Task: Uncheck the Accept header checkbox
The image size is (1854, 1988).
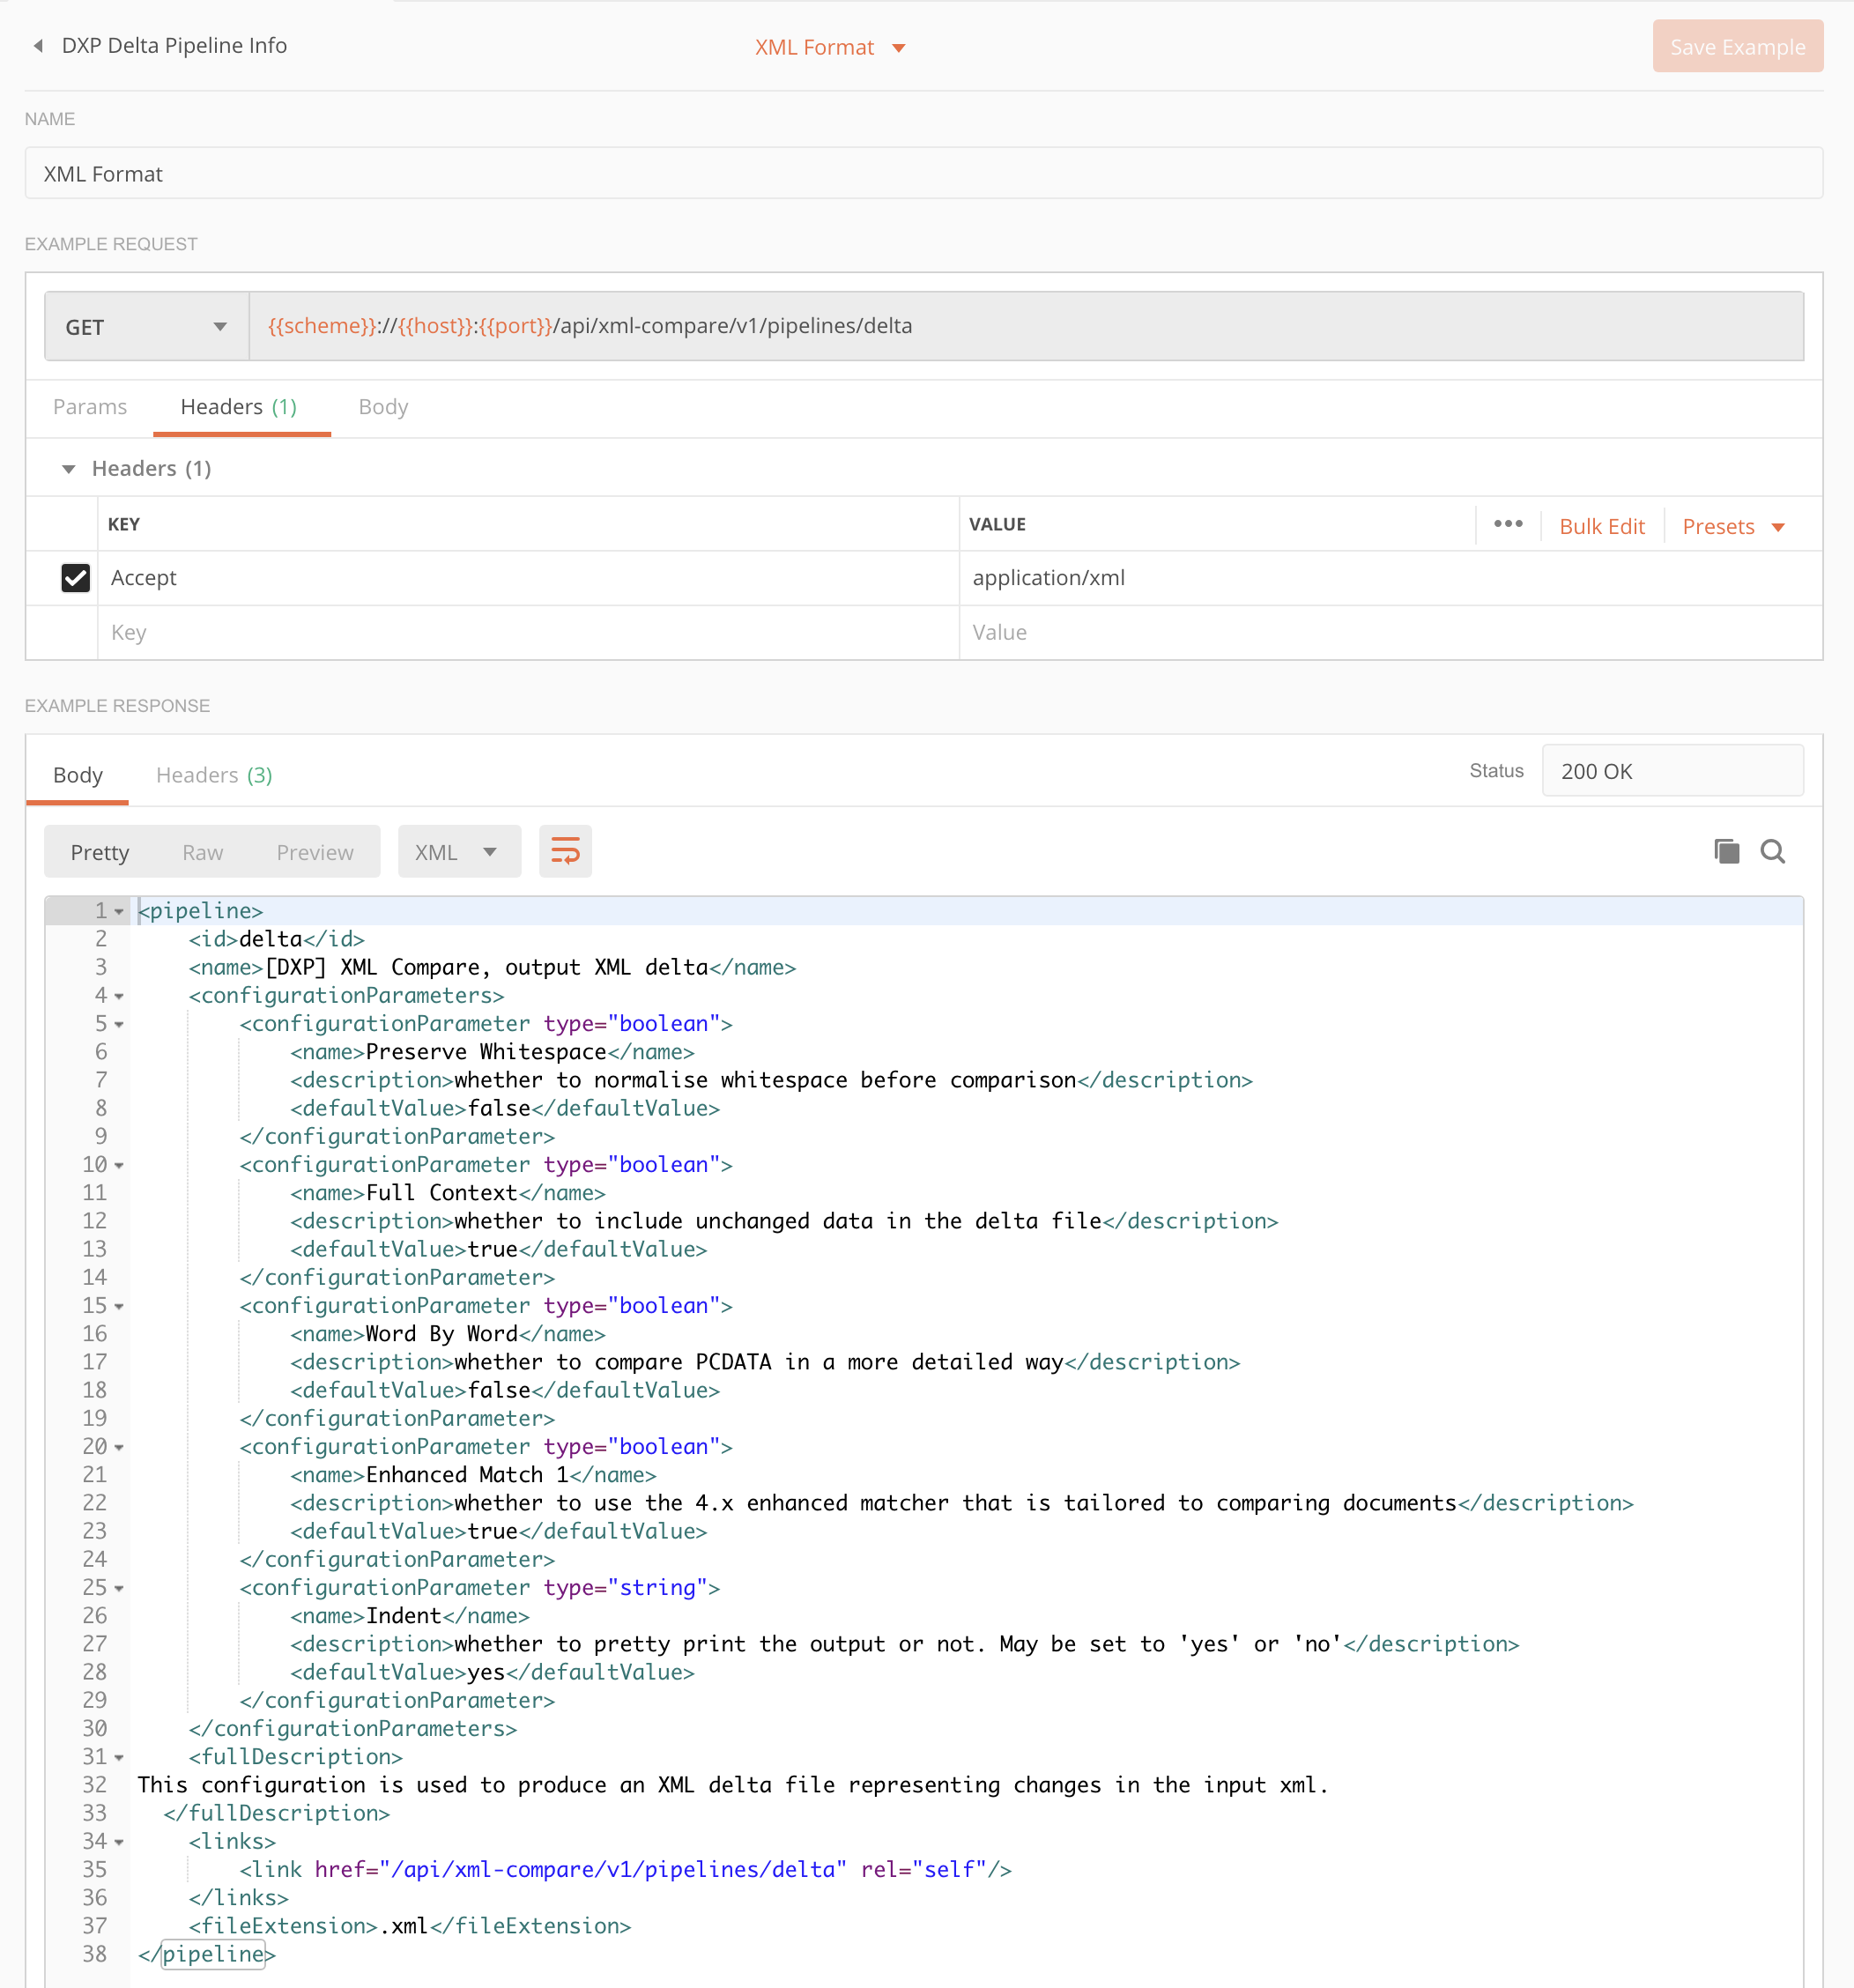Action: coord(75,578)
